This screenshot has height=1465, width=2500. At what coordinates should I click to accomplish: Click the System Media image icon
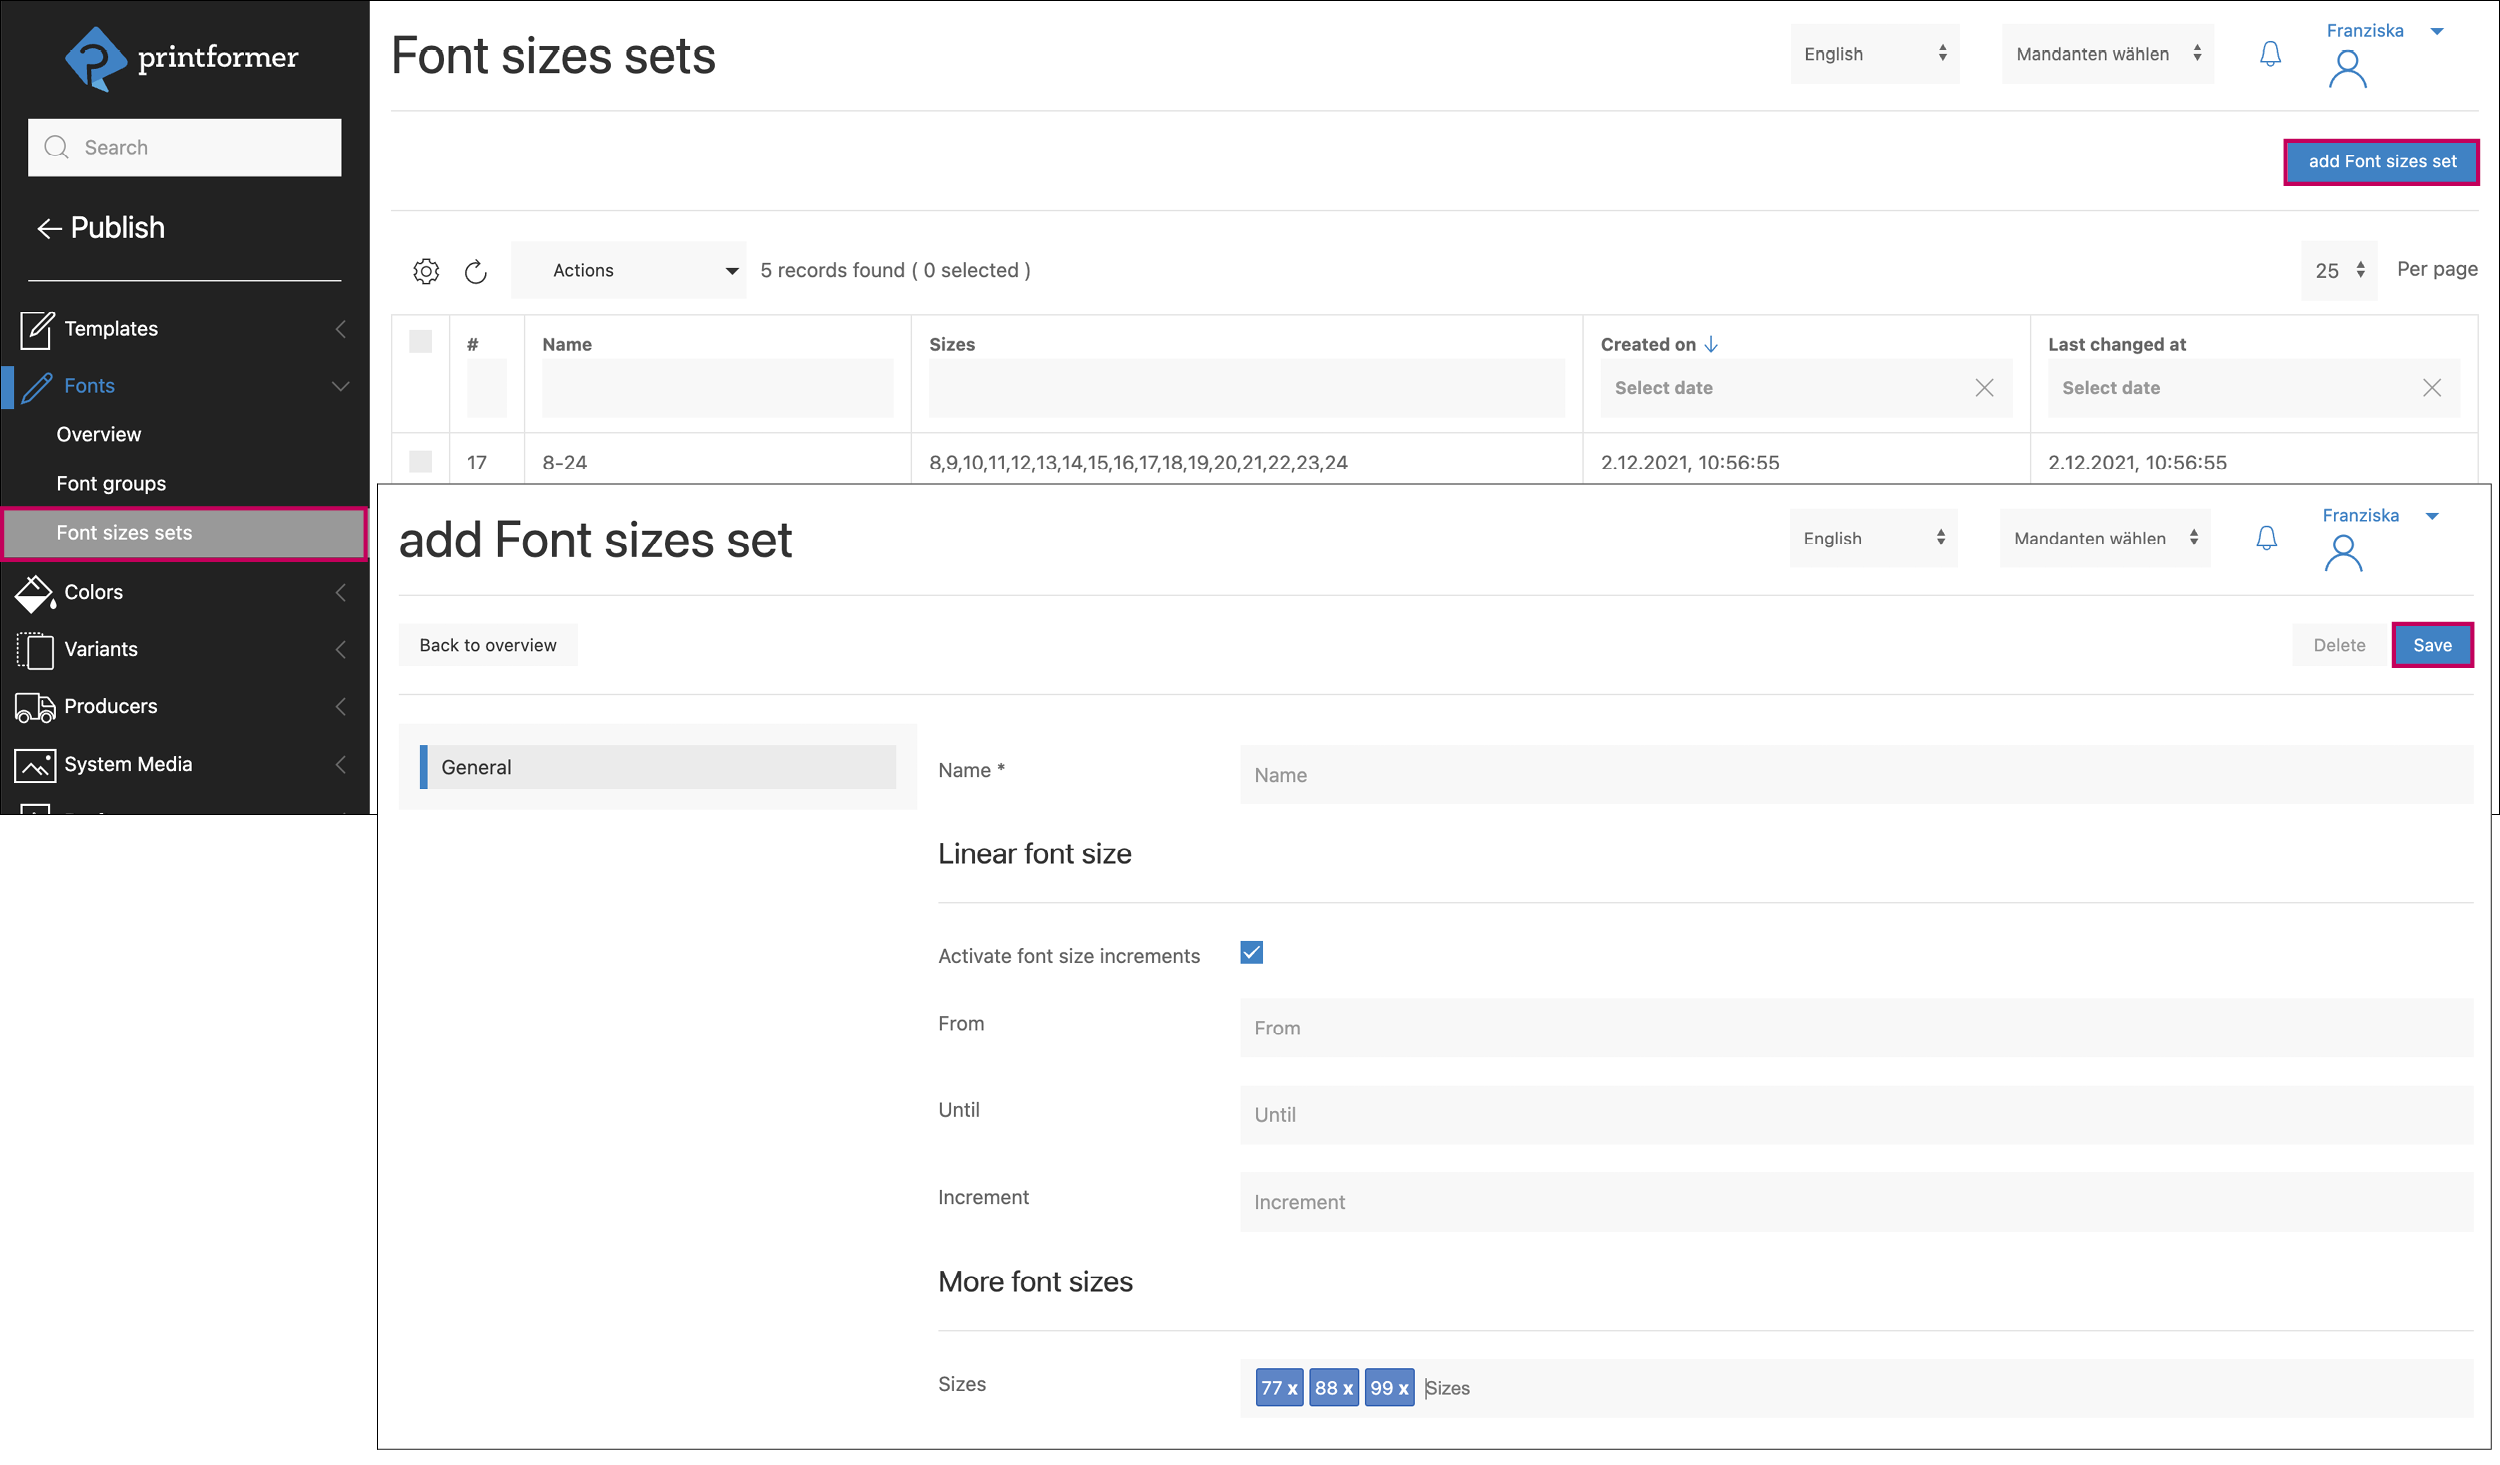click(x=34, y=765)
